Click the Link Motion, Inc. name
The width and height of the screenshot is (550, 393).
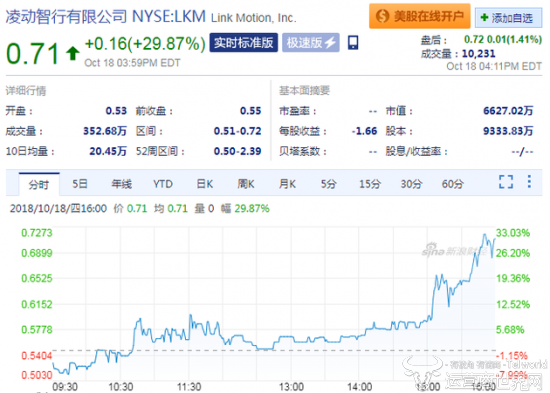click(254, 18)
